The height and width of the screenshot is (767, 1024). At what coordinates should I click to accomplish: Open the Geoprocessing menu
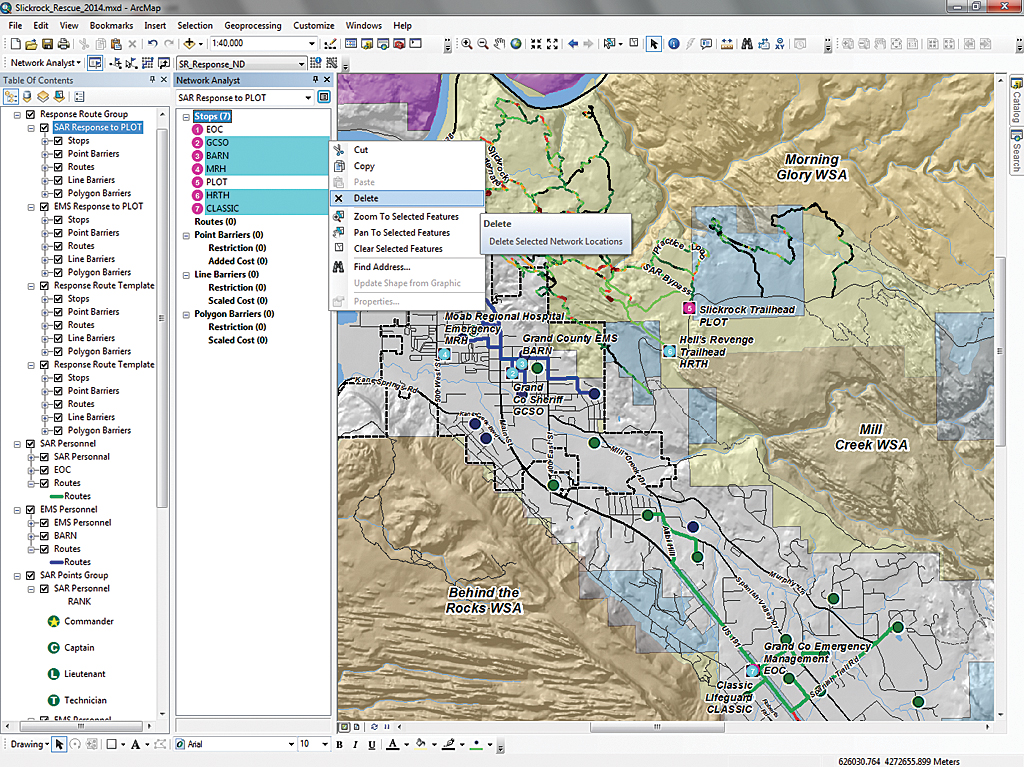click(252, 25)
